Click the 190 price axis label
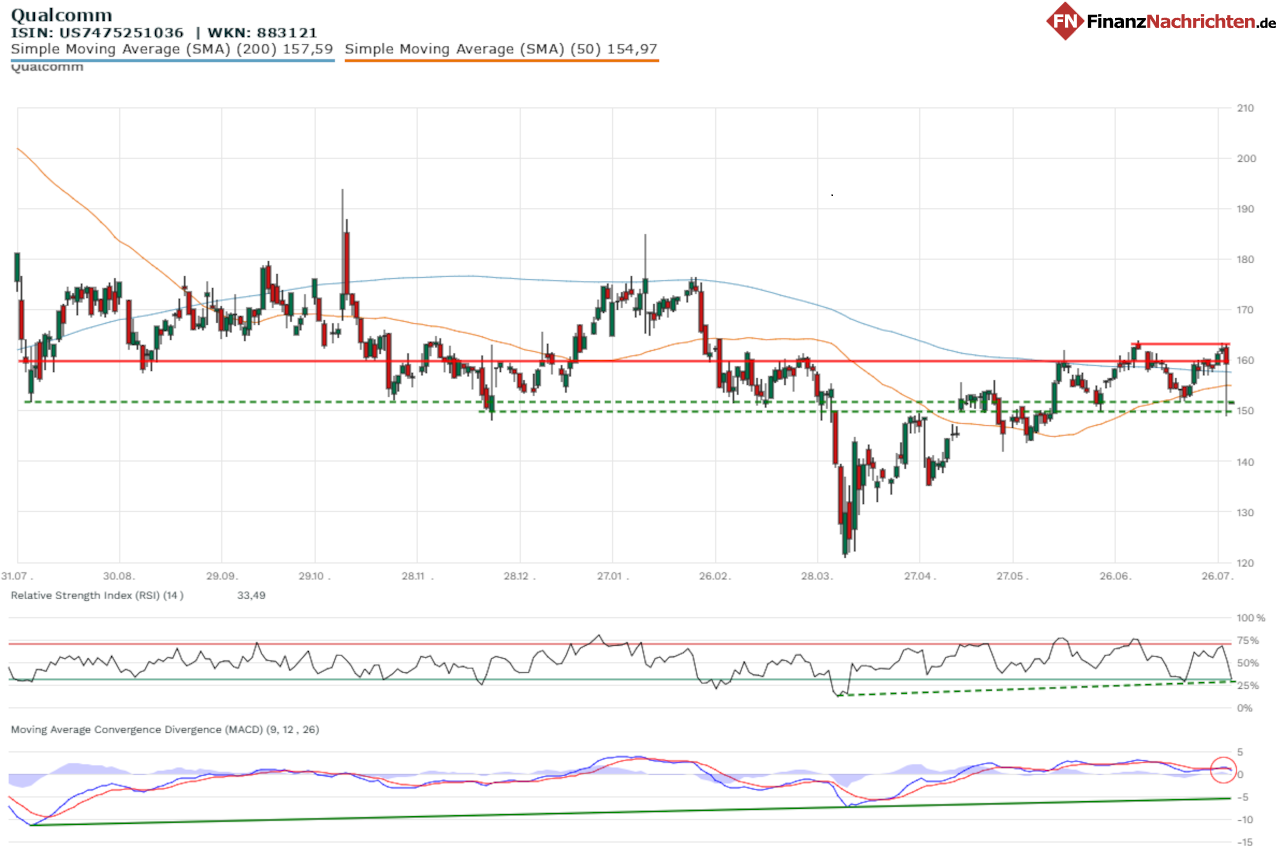Screen dimensions: 1280x850 (1246, 209)
